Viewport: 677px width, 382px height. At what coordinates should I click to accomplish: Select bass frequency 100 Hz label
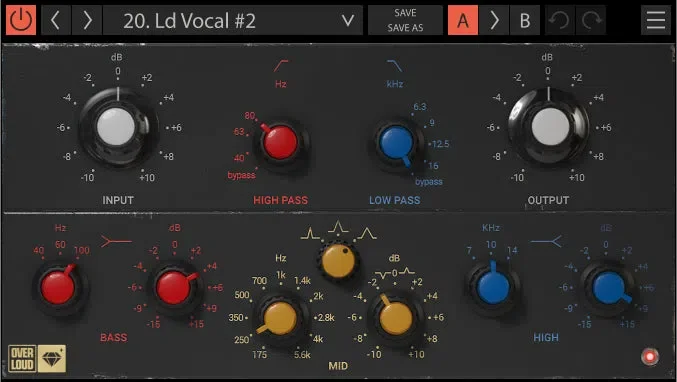pyautogui.click(x=82, y=250)
